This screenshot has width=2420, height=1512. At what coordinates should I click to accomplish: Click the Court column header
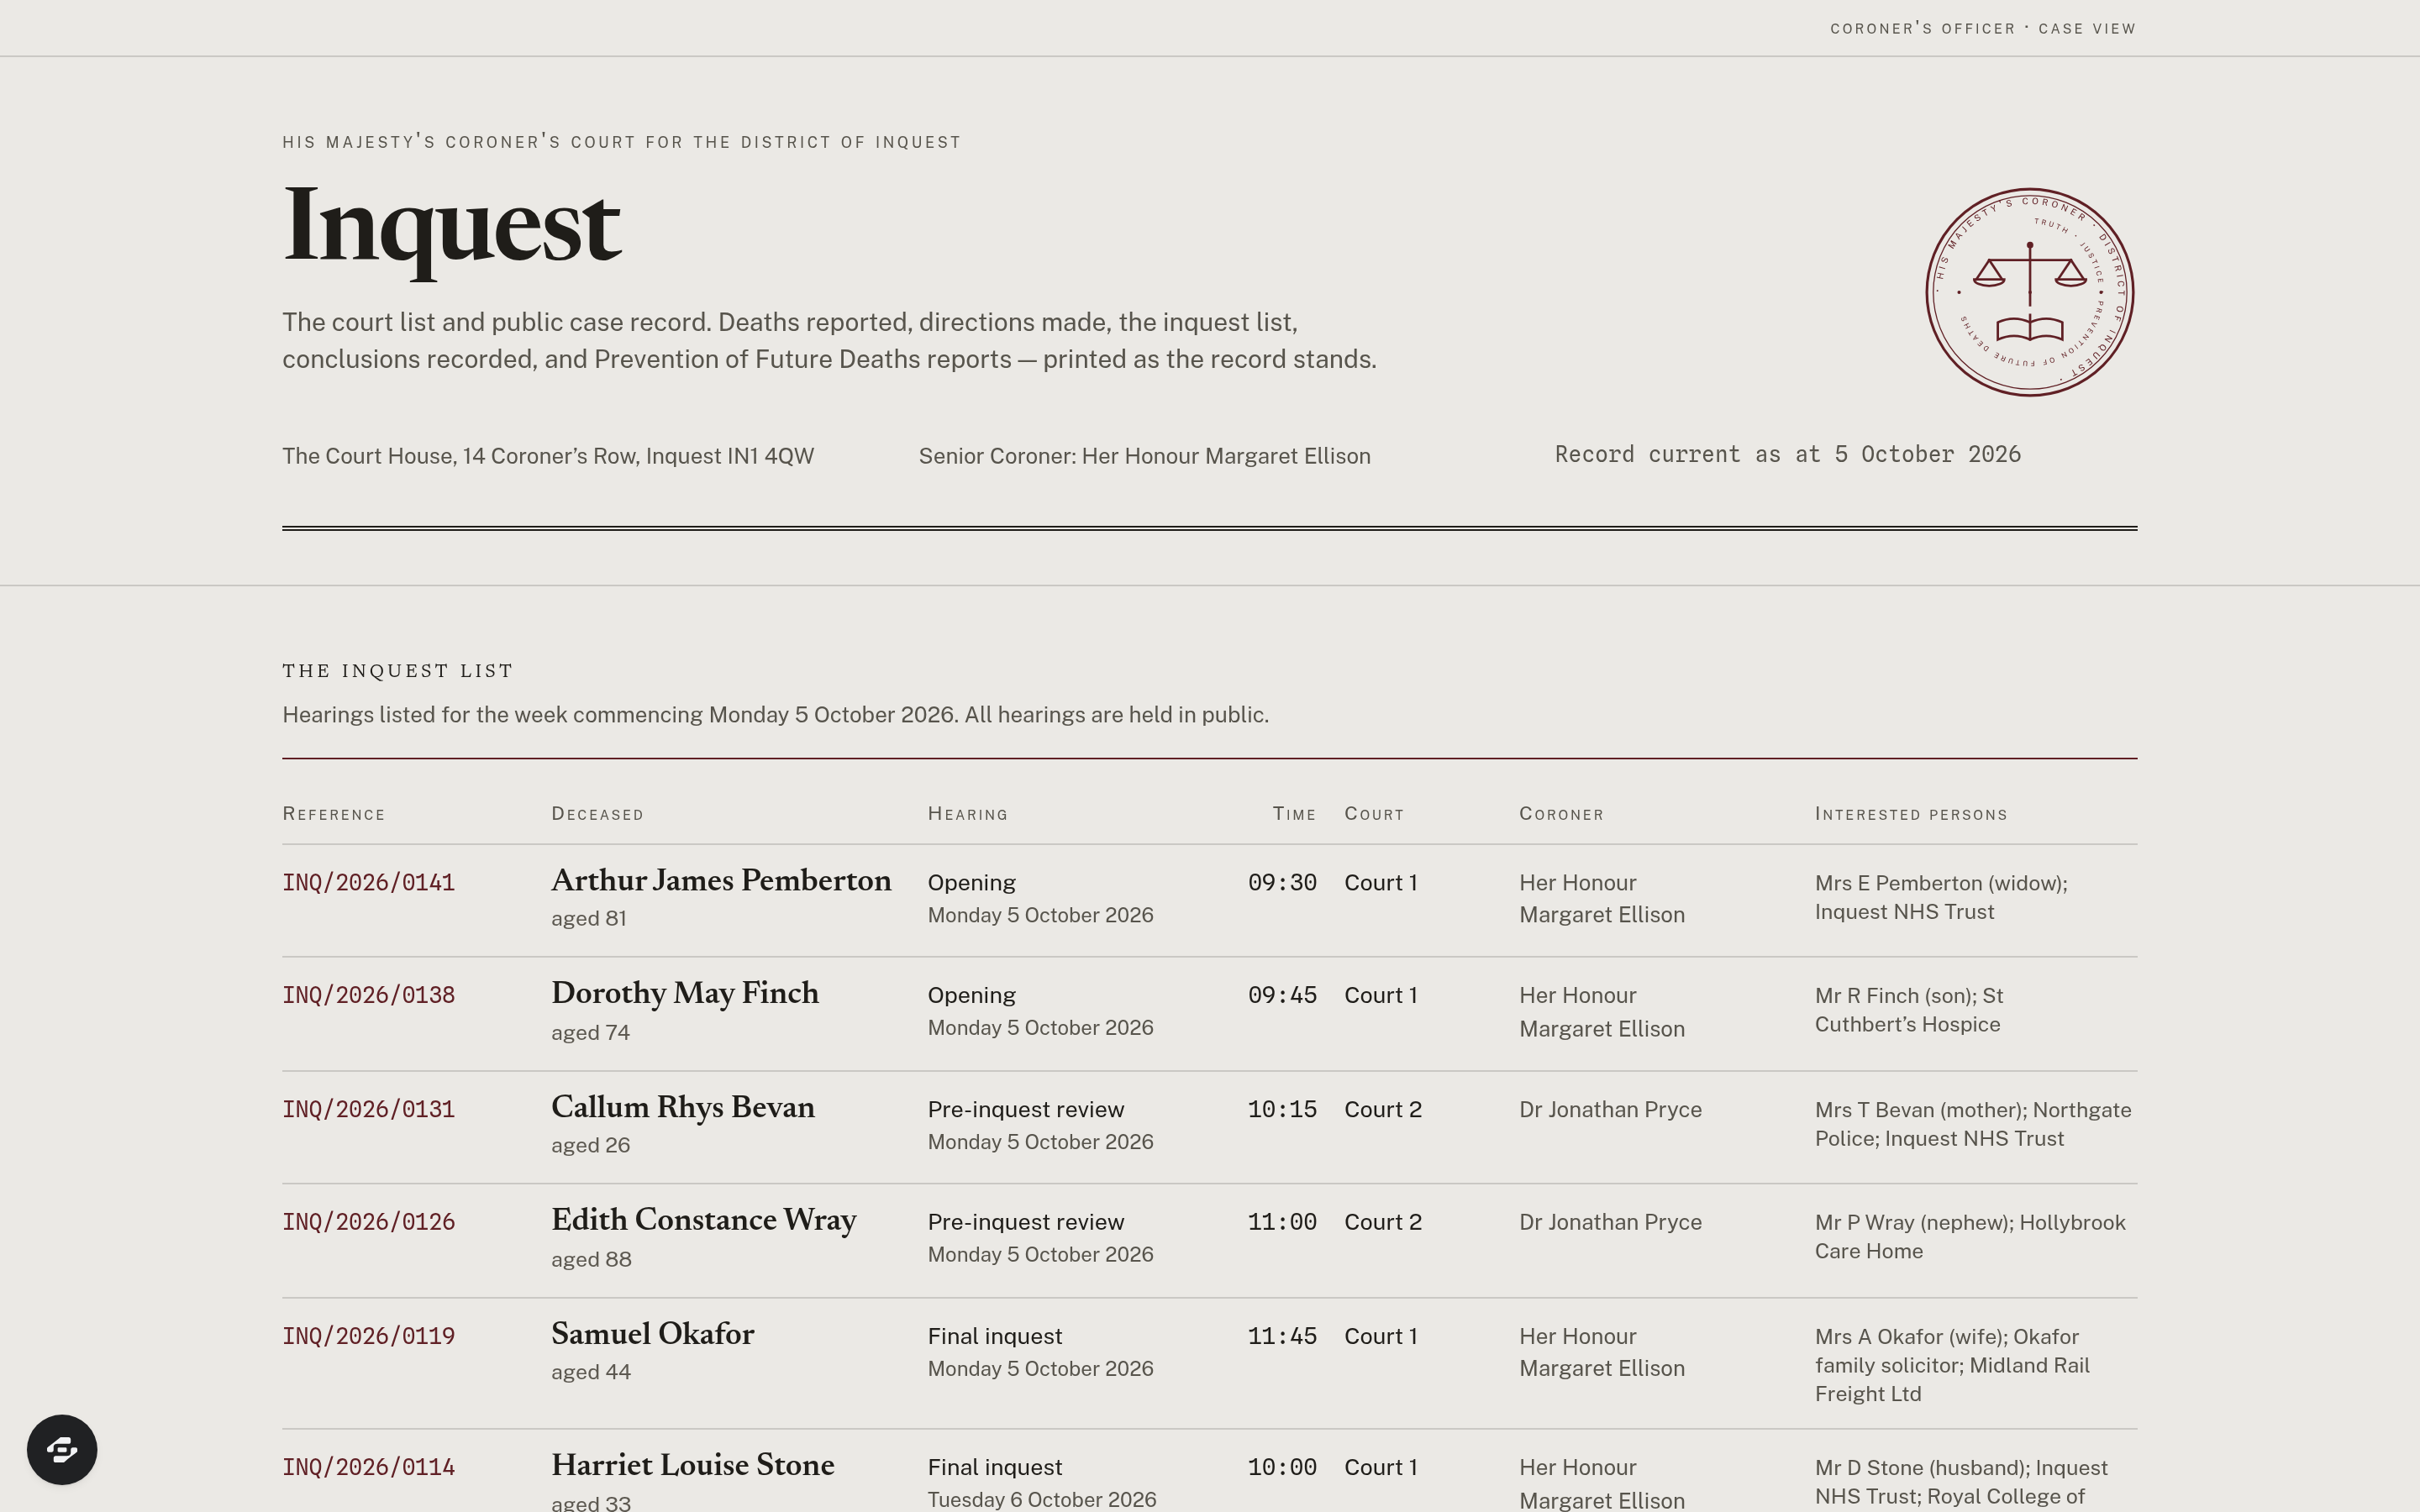pyautogui.click(x=1374, y=814)
